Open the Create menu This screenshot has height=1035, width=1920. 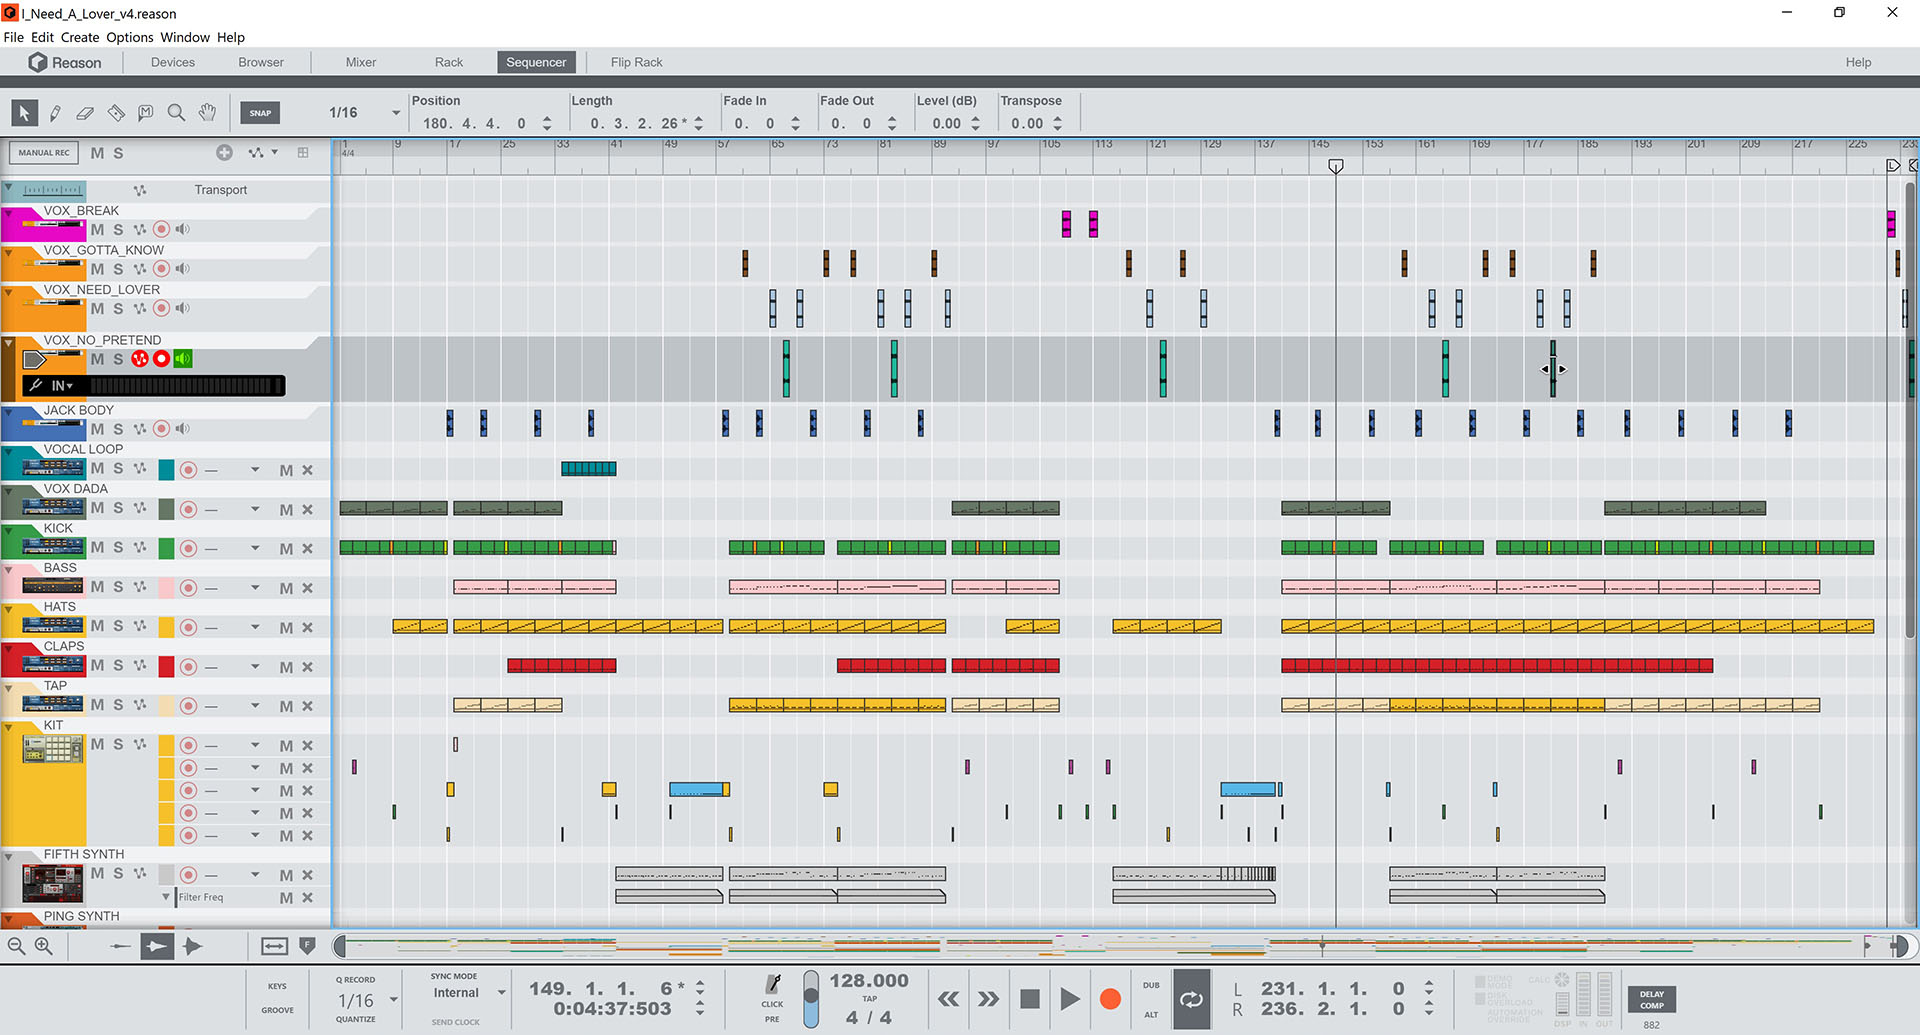pos(80,37)
